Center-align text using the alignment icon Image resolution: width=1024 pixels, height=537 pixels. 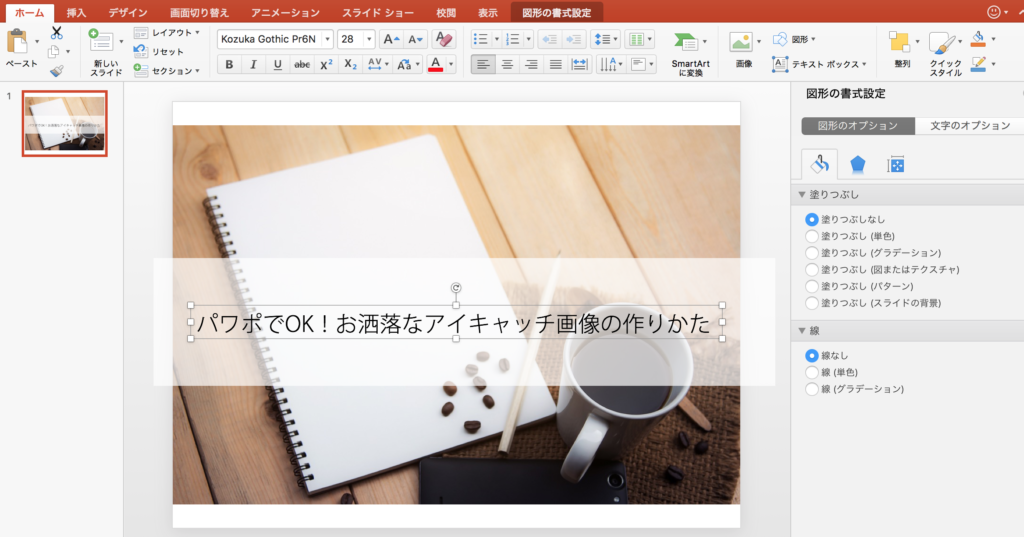pos(507,65)
